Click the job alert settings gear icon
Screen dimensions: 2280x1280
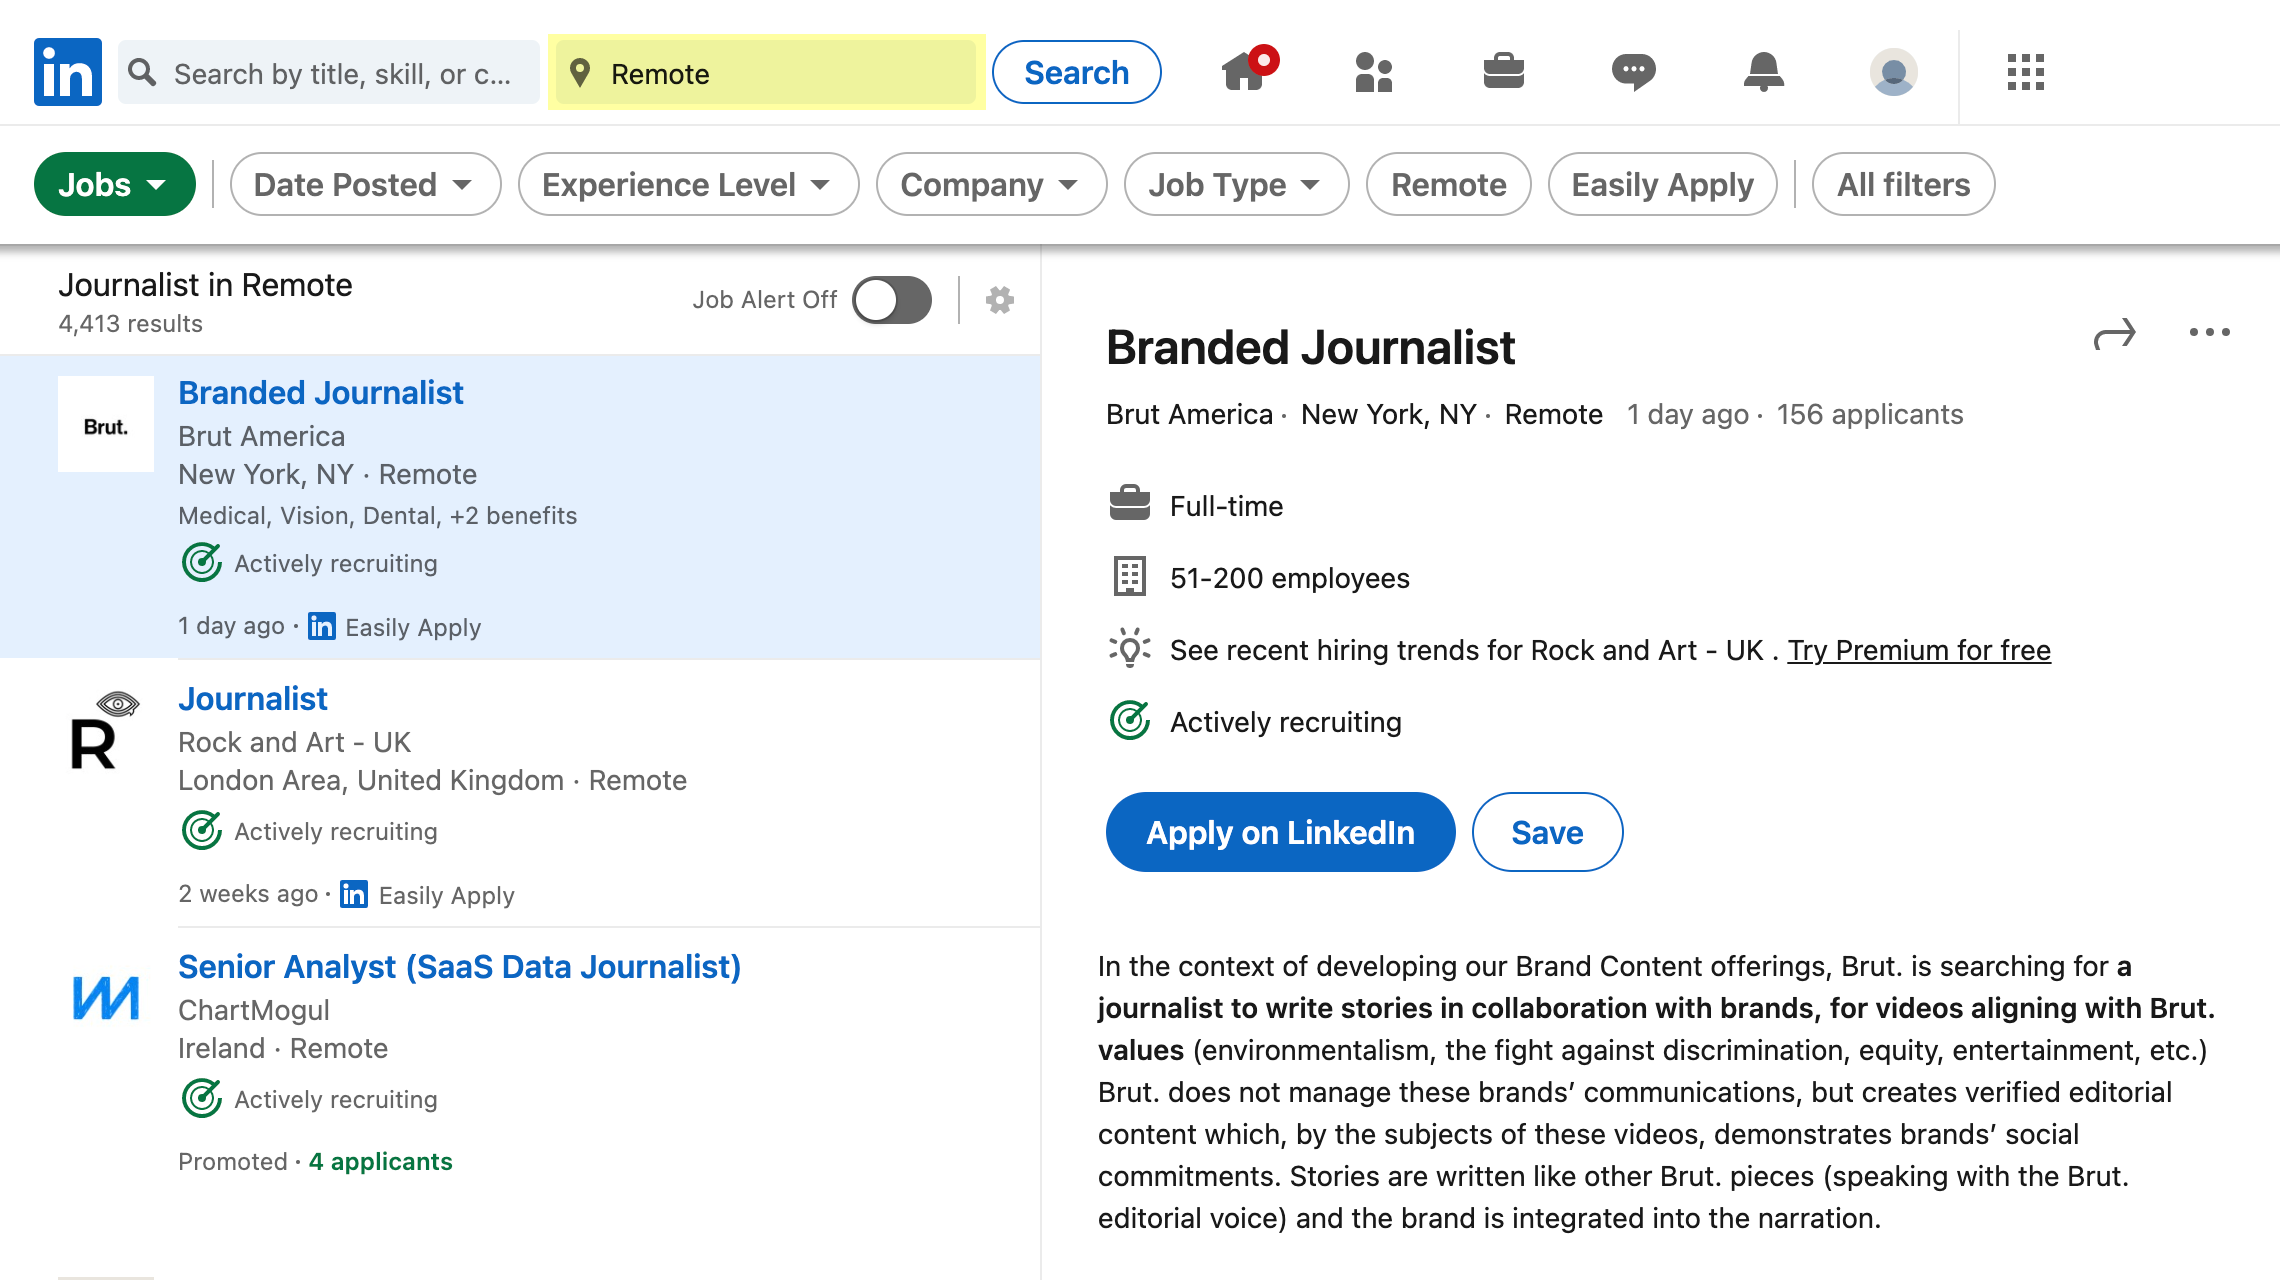[1000, 300]
